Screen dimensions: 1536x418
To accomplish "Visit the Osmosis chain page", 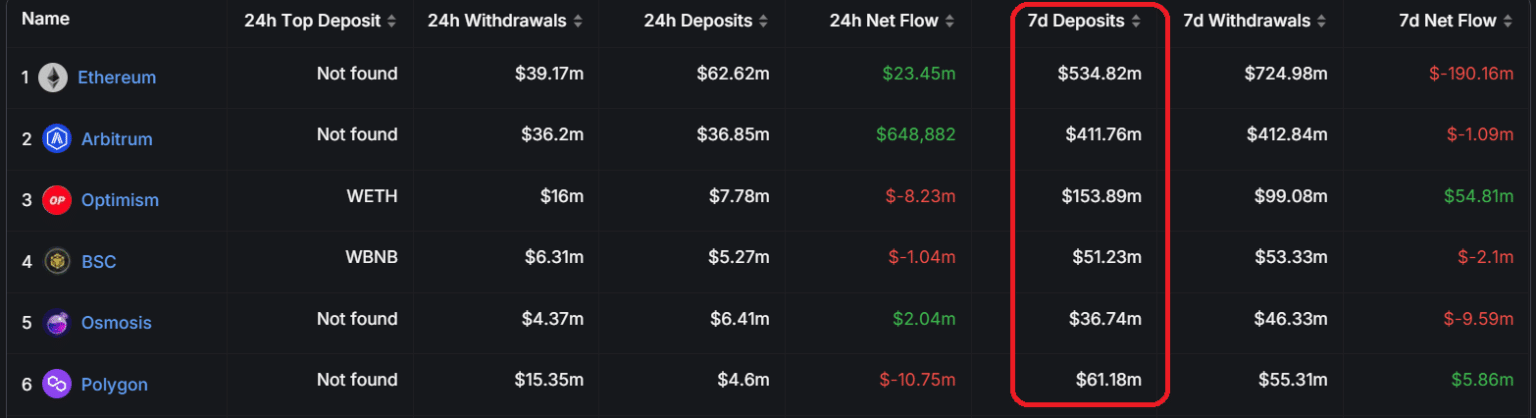I will coord(117,323).
